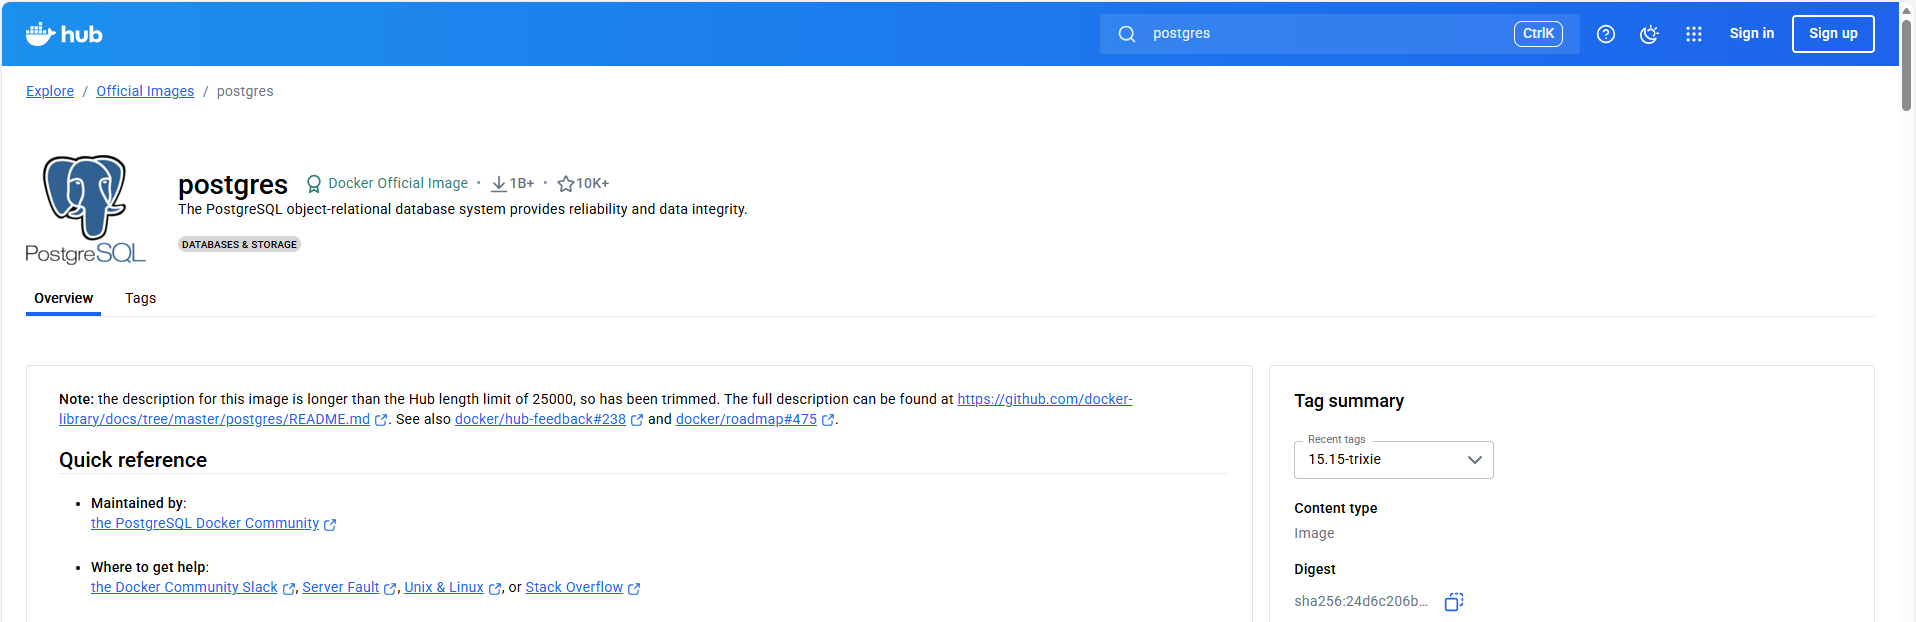The height and width of the screenshot is (622, 1916).
Task: Go to Explore breadcrumb
Action: point(50,91)
